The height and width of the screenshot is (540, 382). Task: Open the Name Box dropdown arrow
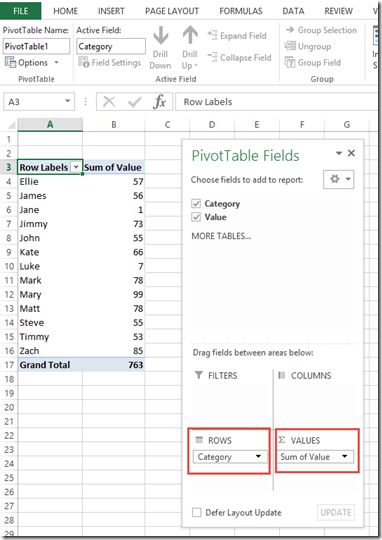pos(68,101)
